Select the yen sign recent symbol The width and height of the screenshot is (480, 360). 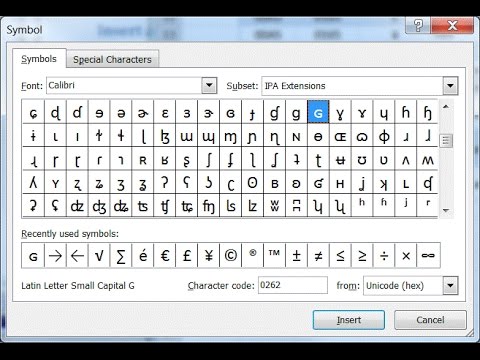pos(209,255)
